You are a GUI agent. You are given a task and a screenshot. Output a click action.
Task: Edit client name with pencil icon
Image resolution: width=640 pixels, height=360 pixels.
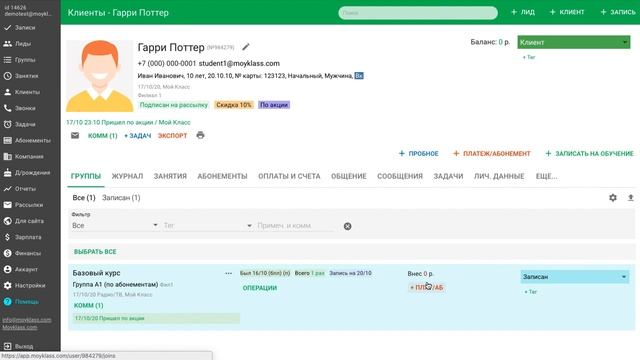[x=245, y=47]
